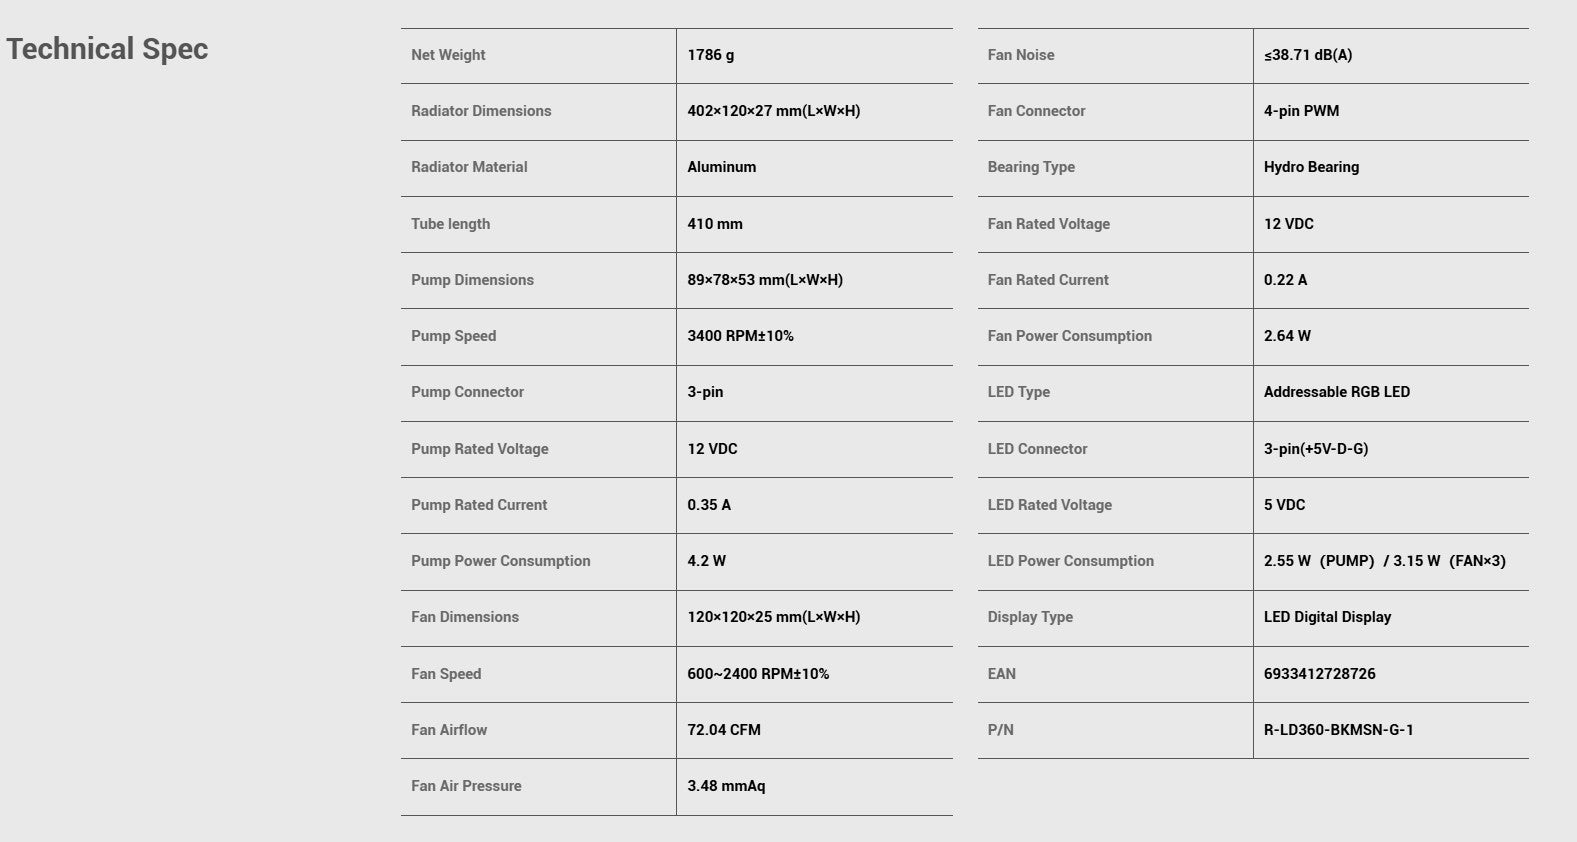Click the Fan Airflow 72.04 CFM value
Image resolution: width=1577 pixels, height=842 pixels.
(x=724, y=730)
